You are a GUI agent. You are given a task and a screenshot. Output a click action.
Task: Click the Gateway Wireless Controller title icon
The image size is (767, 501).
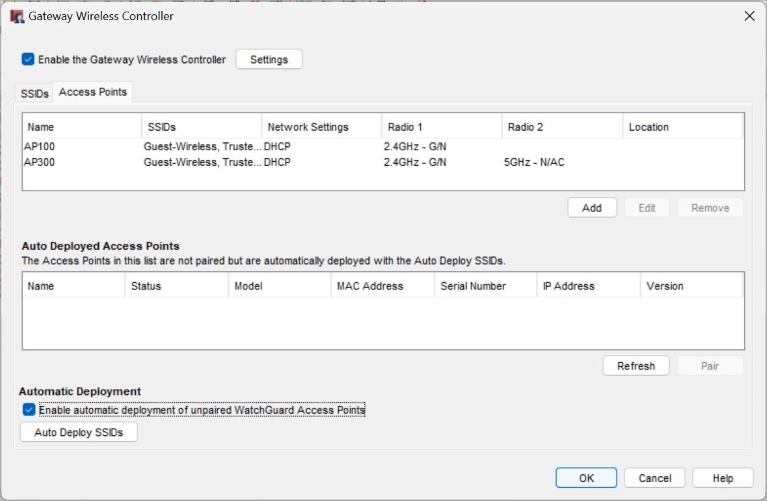[x=17, y=16]
